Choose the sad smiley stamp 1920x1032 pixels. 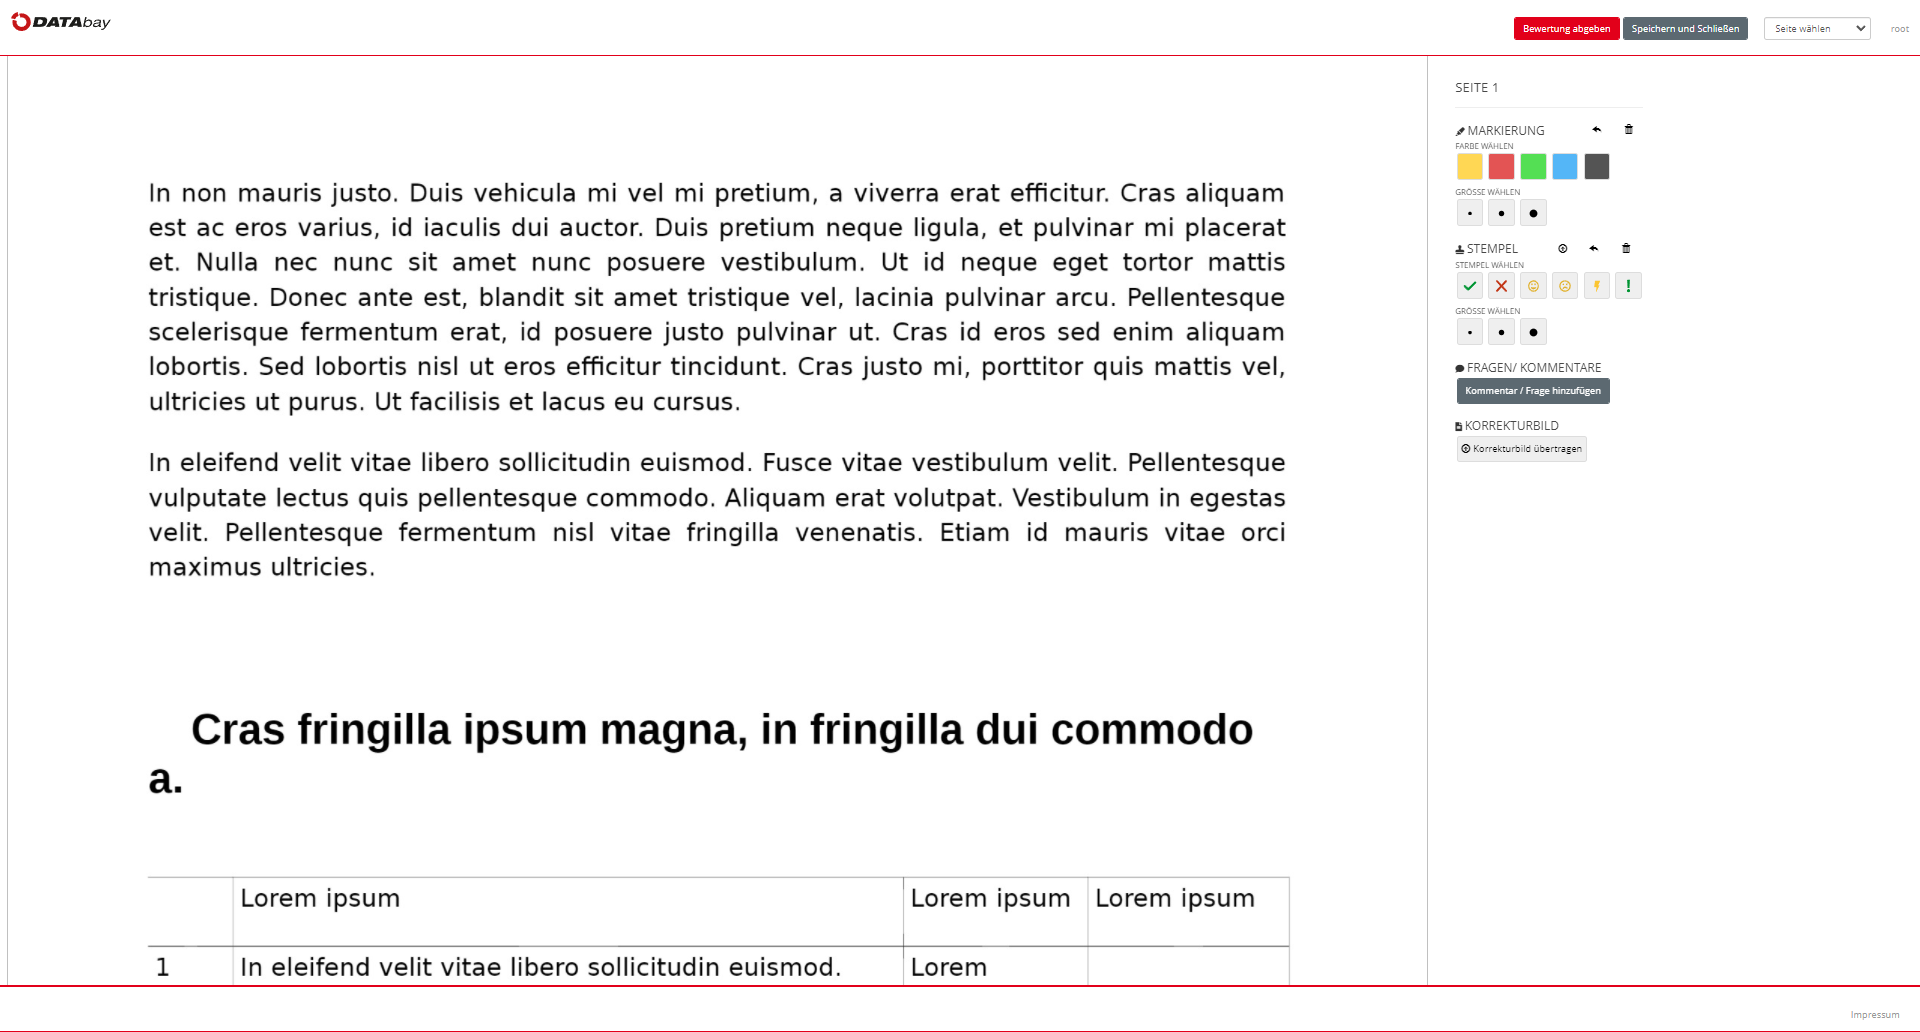click(1565, 286)
